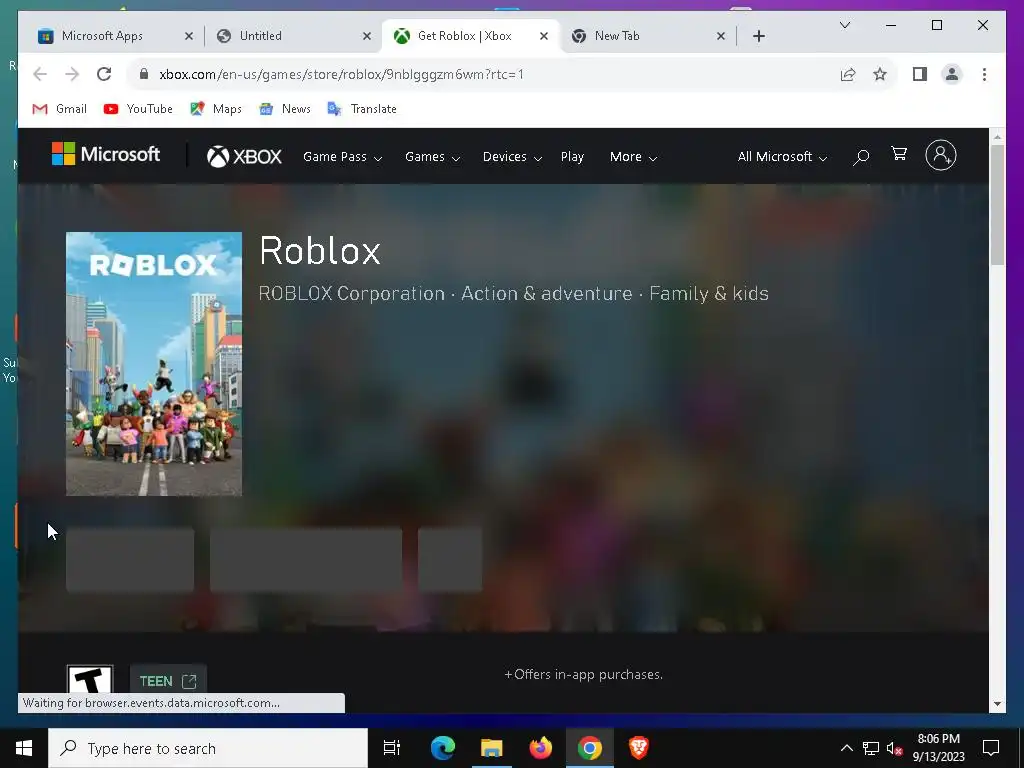The width and height of the screenshot is (1024, 768).
Task: Open a new tab with plus button
Action: (758, 36)
